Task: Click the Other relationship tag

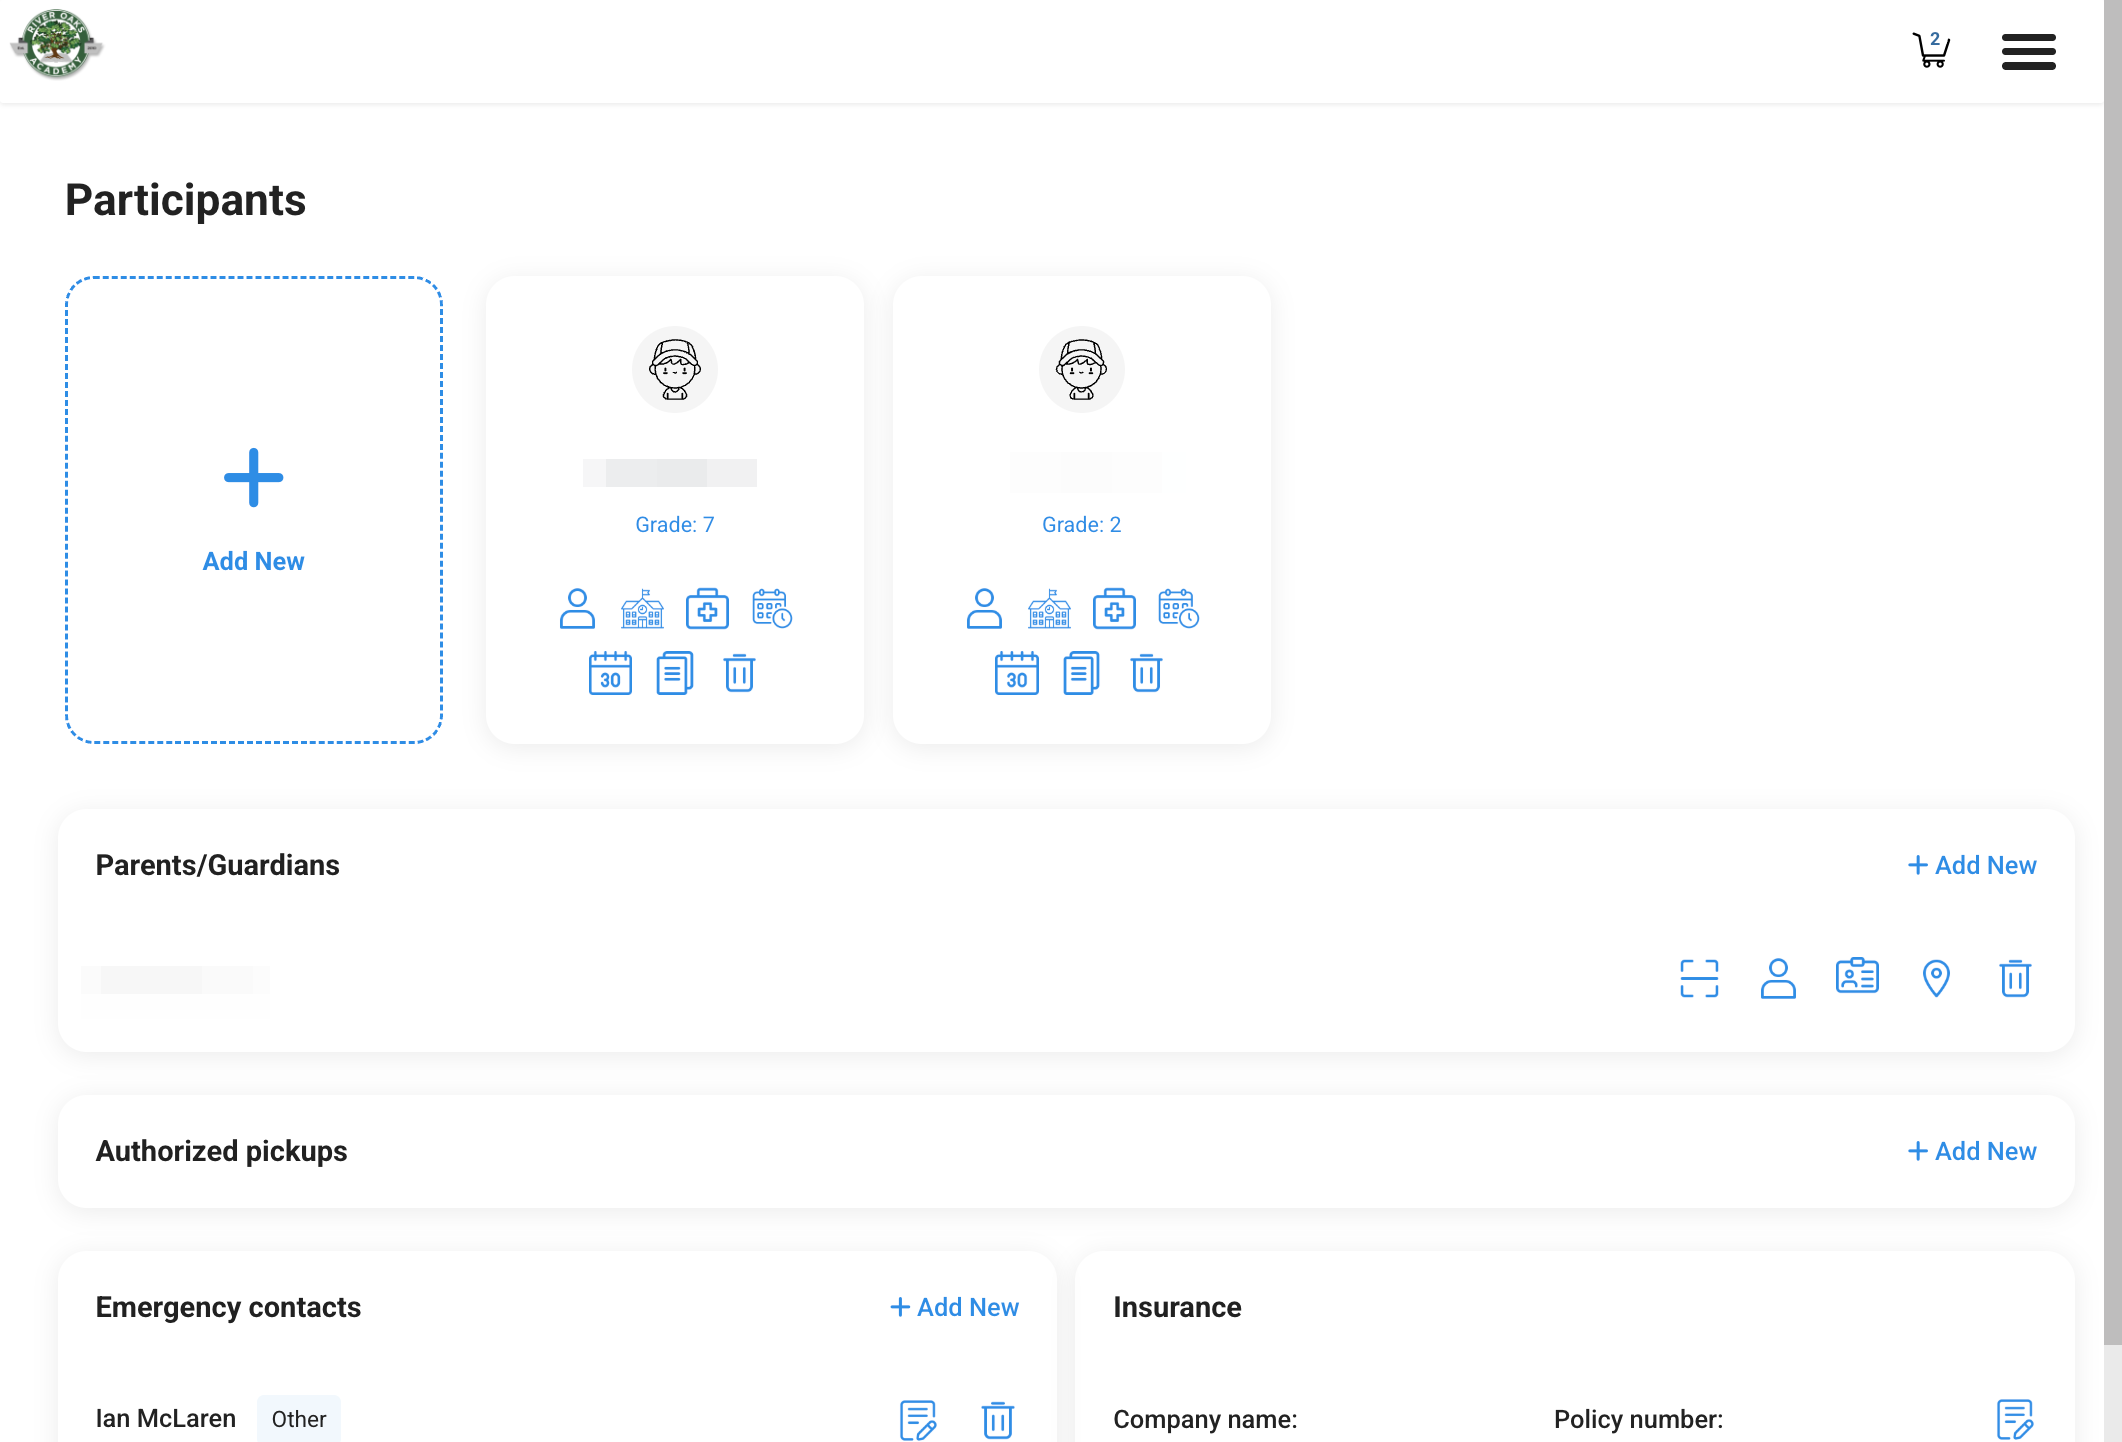Action: (299, 1419)
